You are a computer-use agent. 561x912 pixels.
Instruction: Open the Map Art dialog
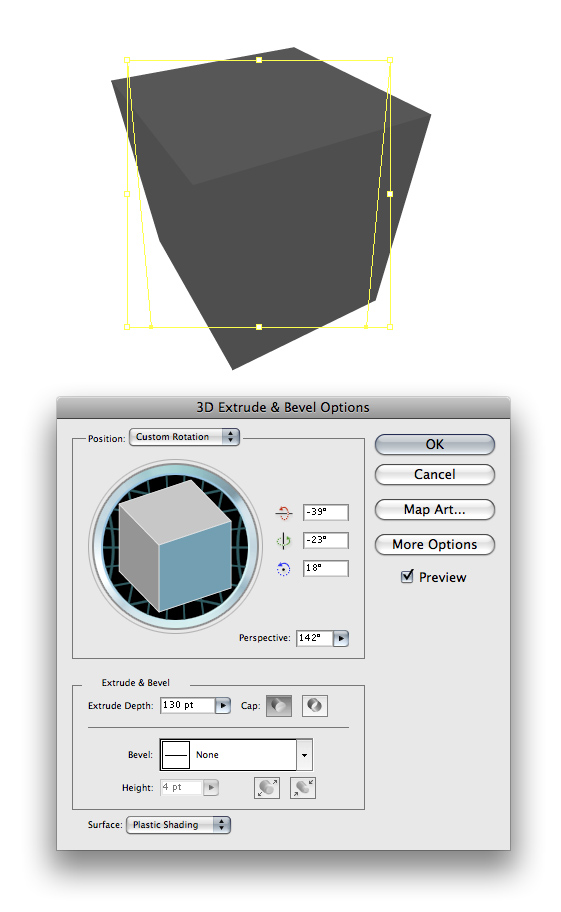(x=435, y=510)
